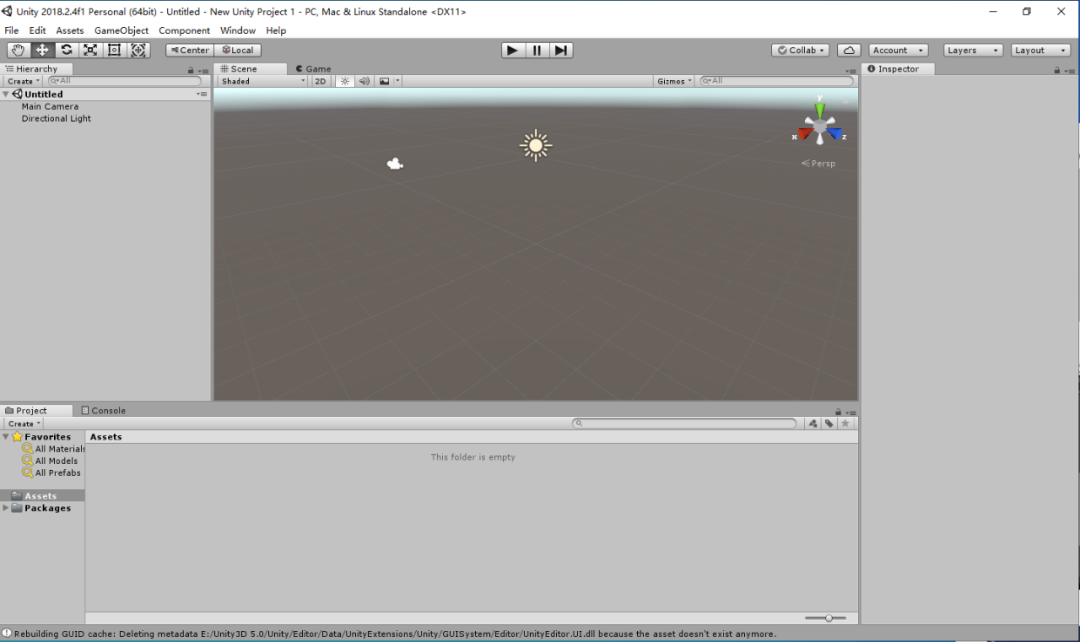Open the scene effects dropdown arrow
The height and width of the screenshot is (642, 1080).
(x=397, y=81)
